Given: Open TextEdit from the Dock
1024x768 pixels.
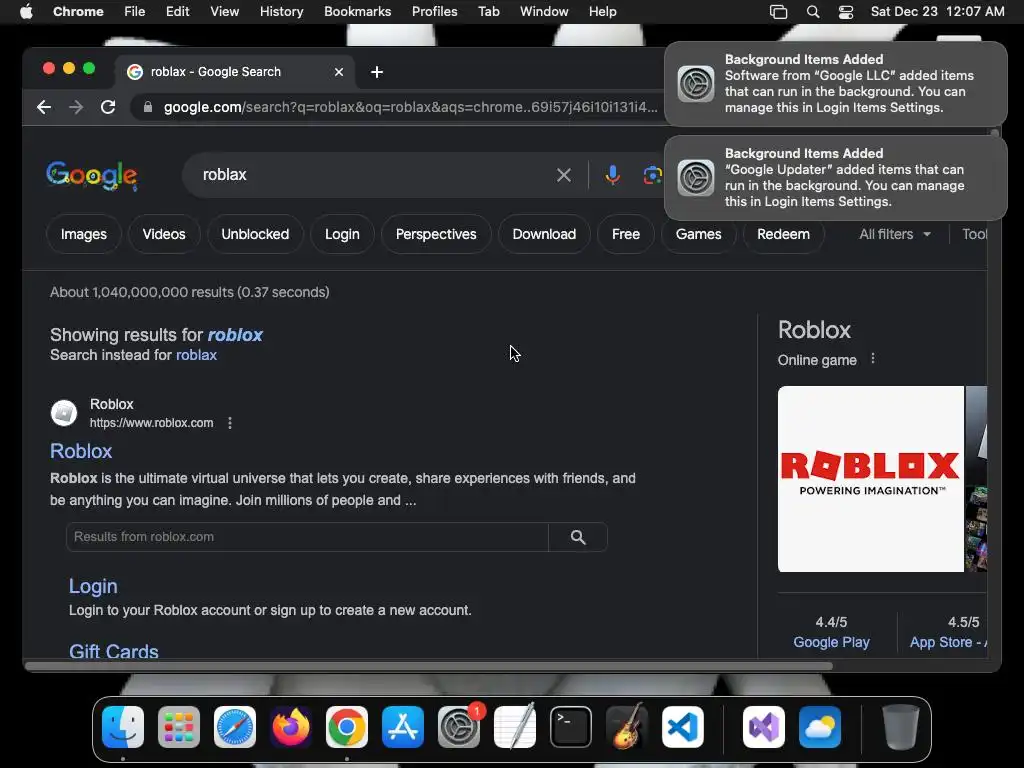Looking at the screenshot, I should (x=515, y=727).
